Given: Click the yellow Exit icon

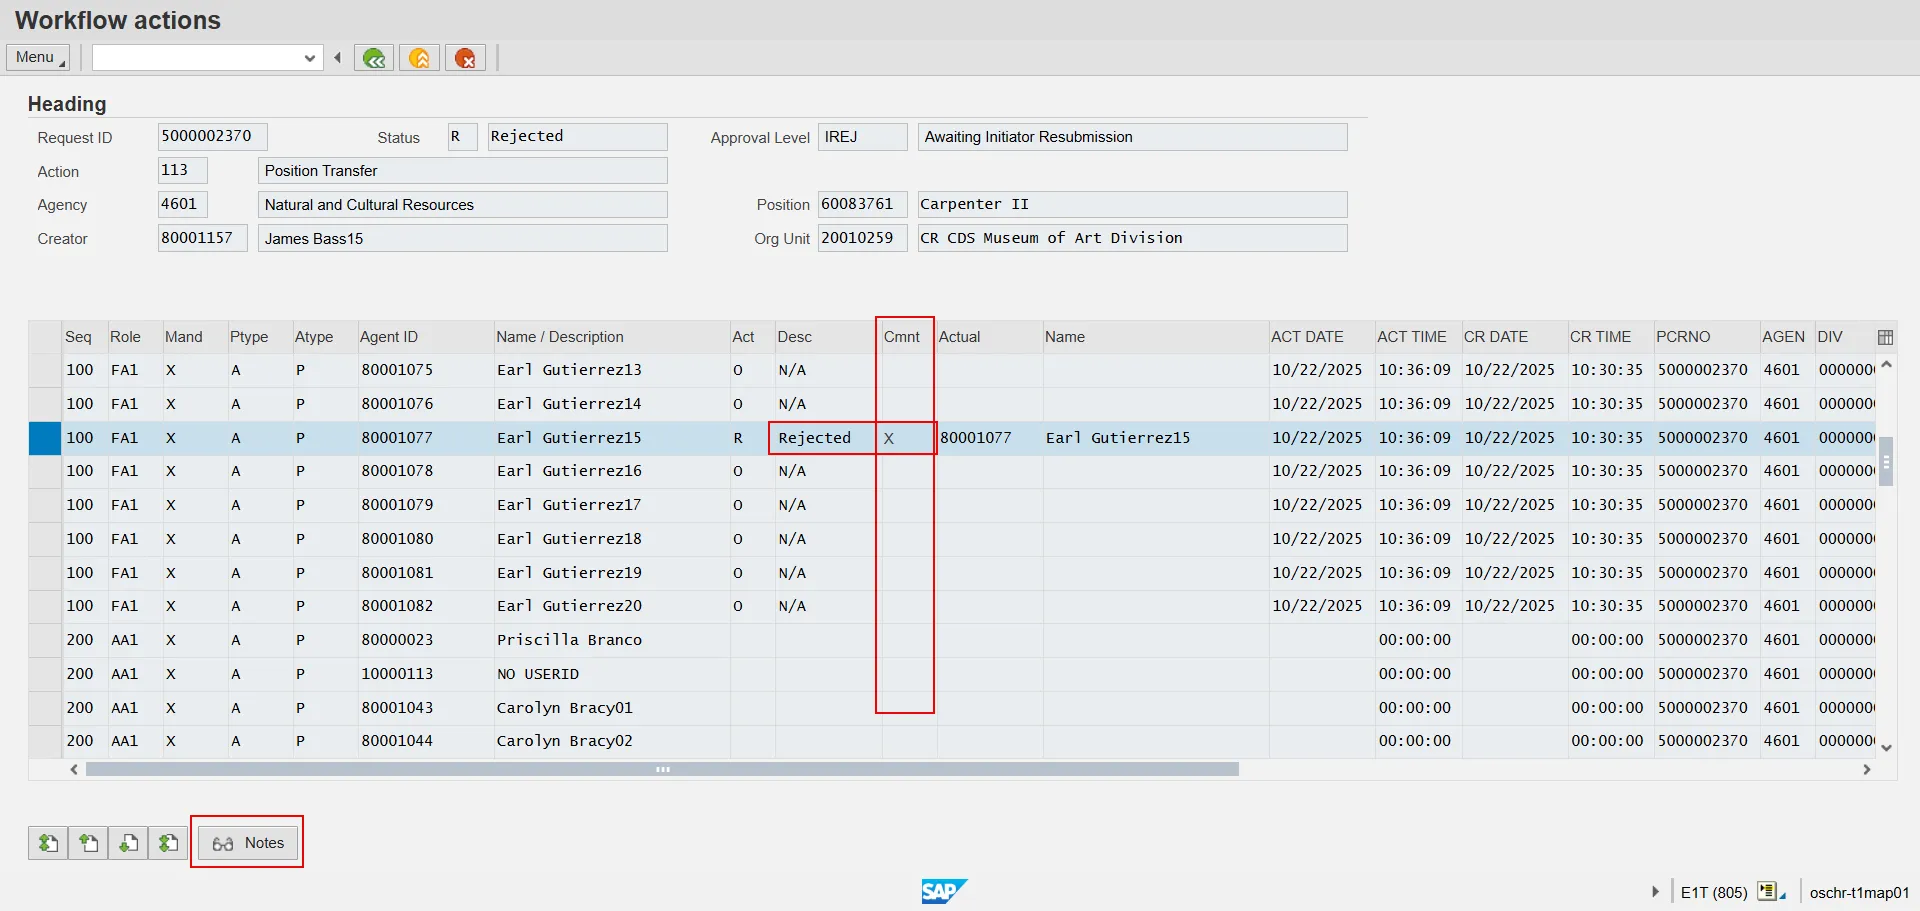Looking at the screenshot, I should [x=420, y=58].
